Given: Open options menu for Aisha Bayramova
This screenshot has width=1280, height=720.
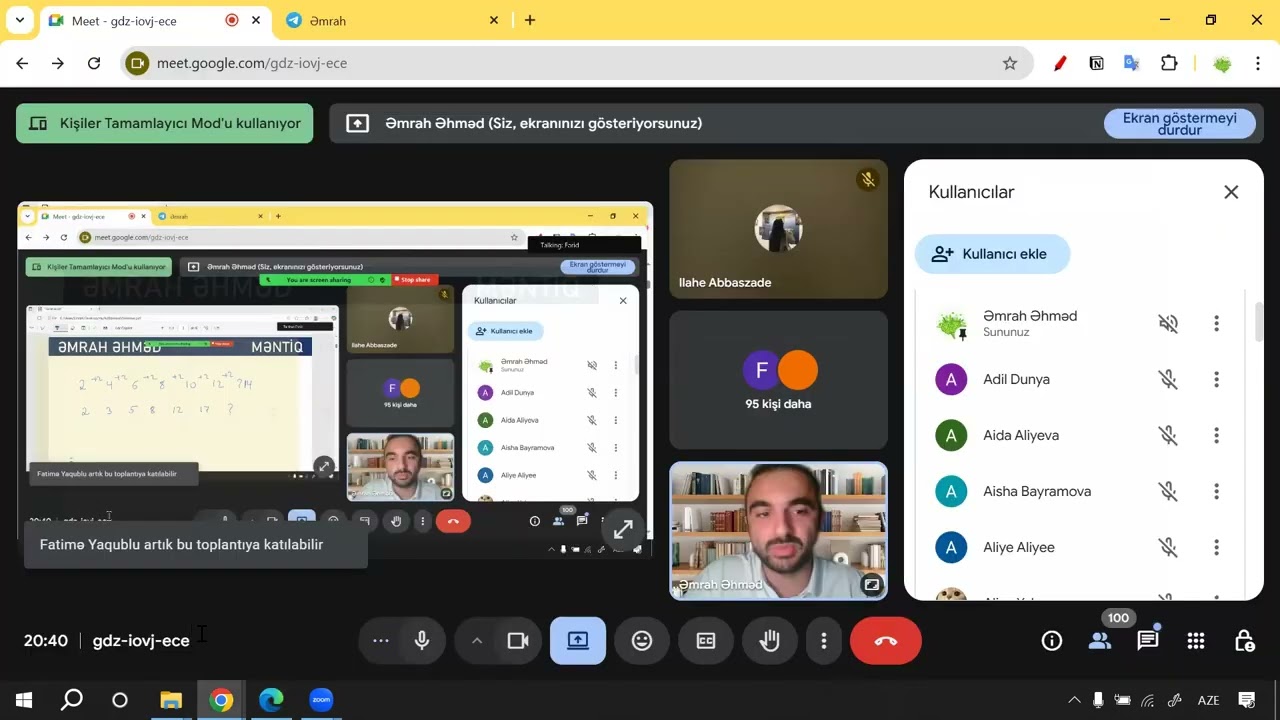Looking at the screenshot, I should point(1216,491).
